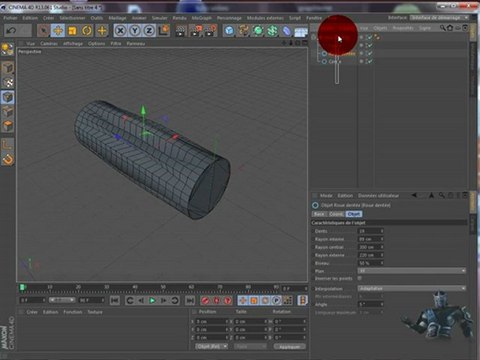This screenshot has height=360, width=480.
Task: Activate the Rotate tool
Action: click(87, 31)
